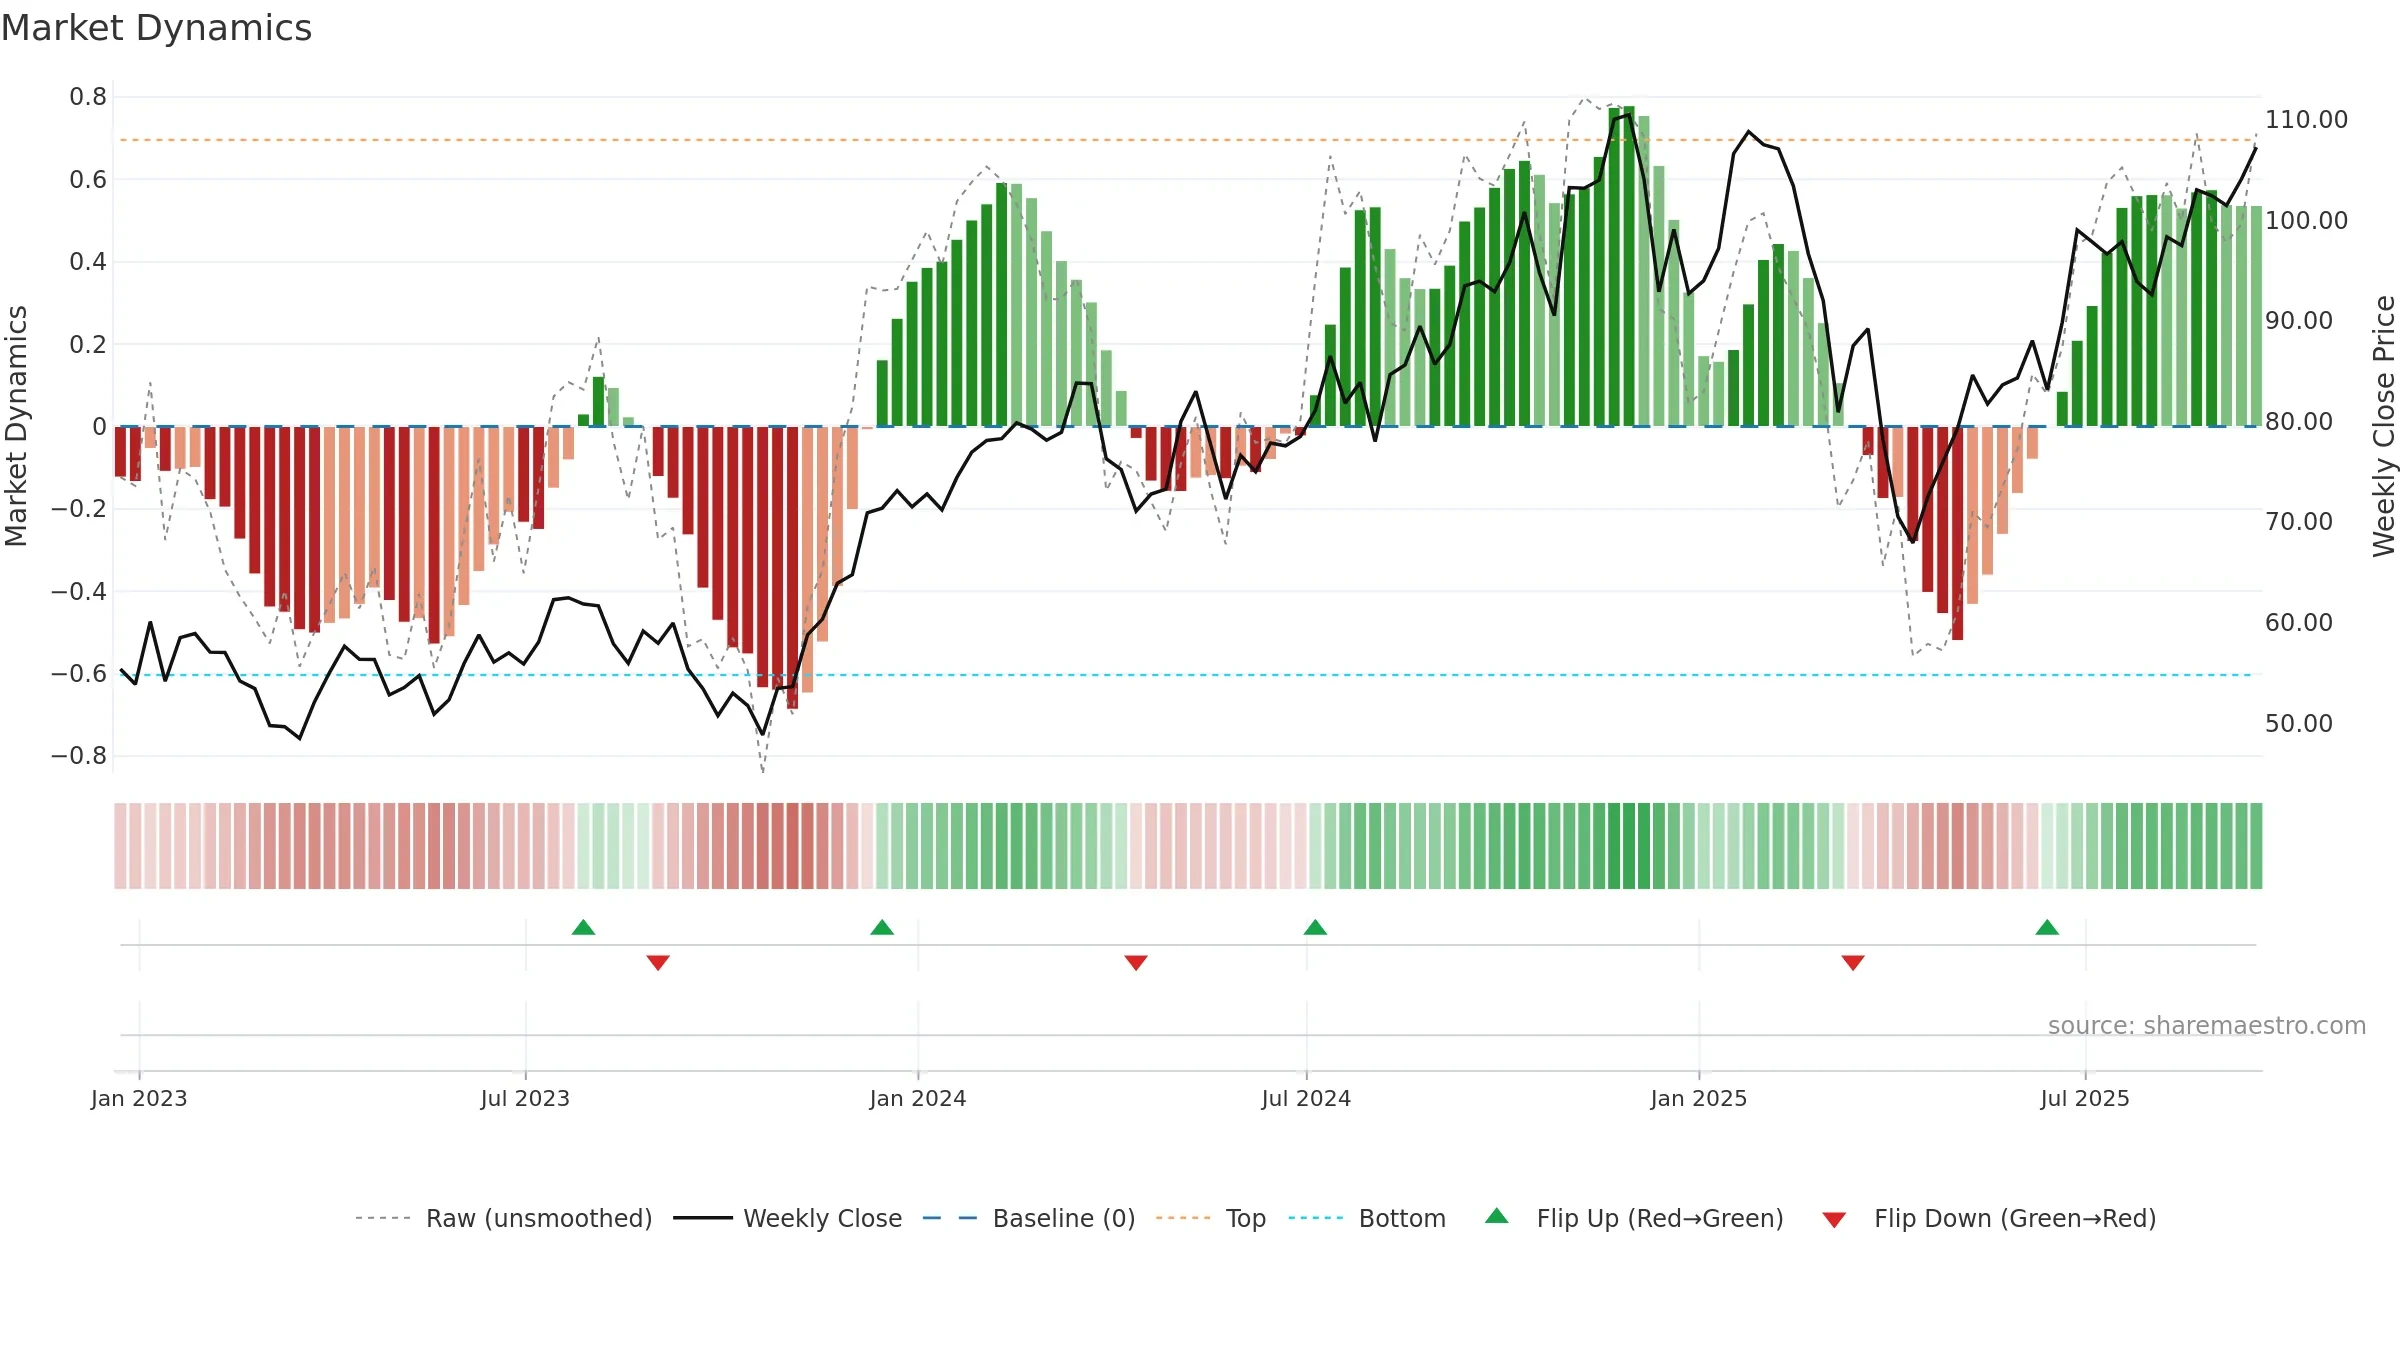Click the red Flip Down triangle icon in the legend
Viewport: 2400px width, 1350px height.
coord(1834,1220)
